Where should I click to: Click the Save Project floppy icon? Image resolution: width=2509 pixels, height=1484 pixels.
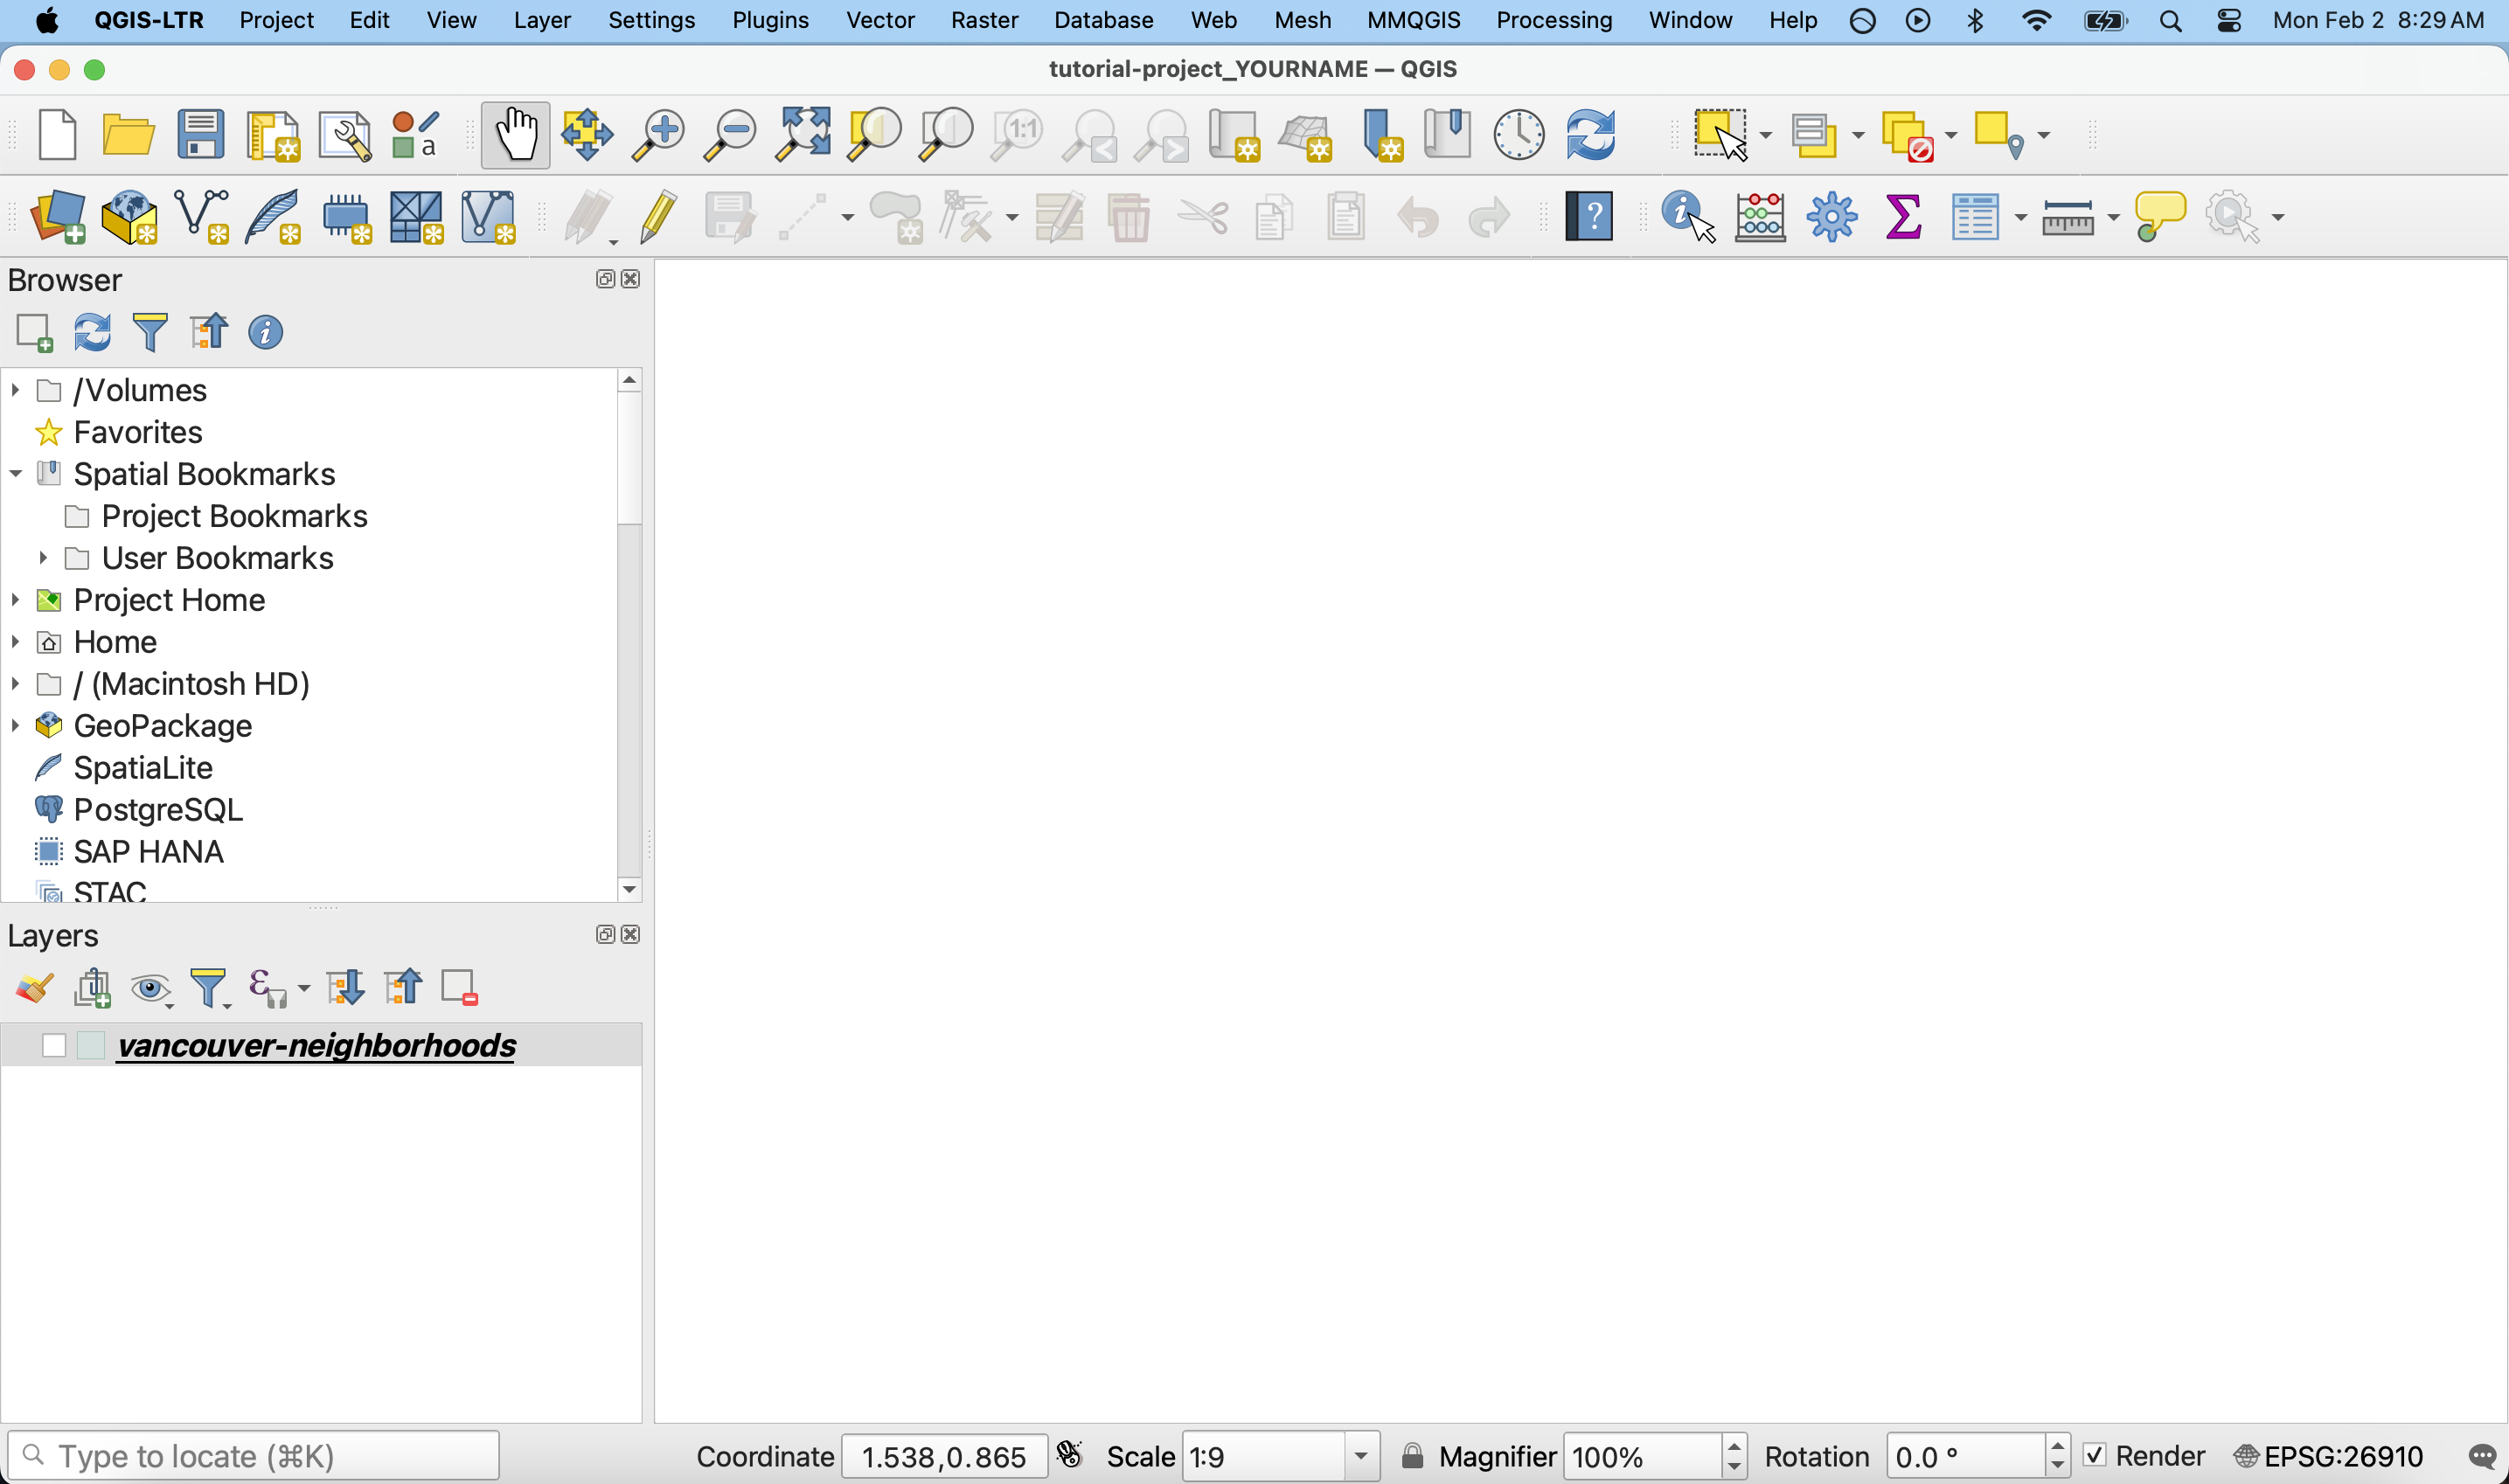click(x=201, y=135)
